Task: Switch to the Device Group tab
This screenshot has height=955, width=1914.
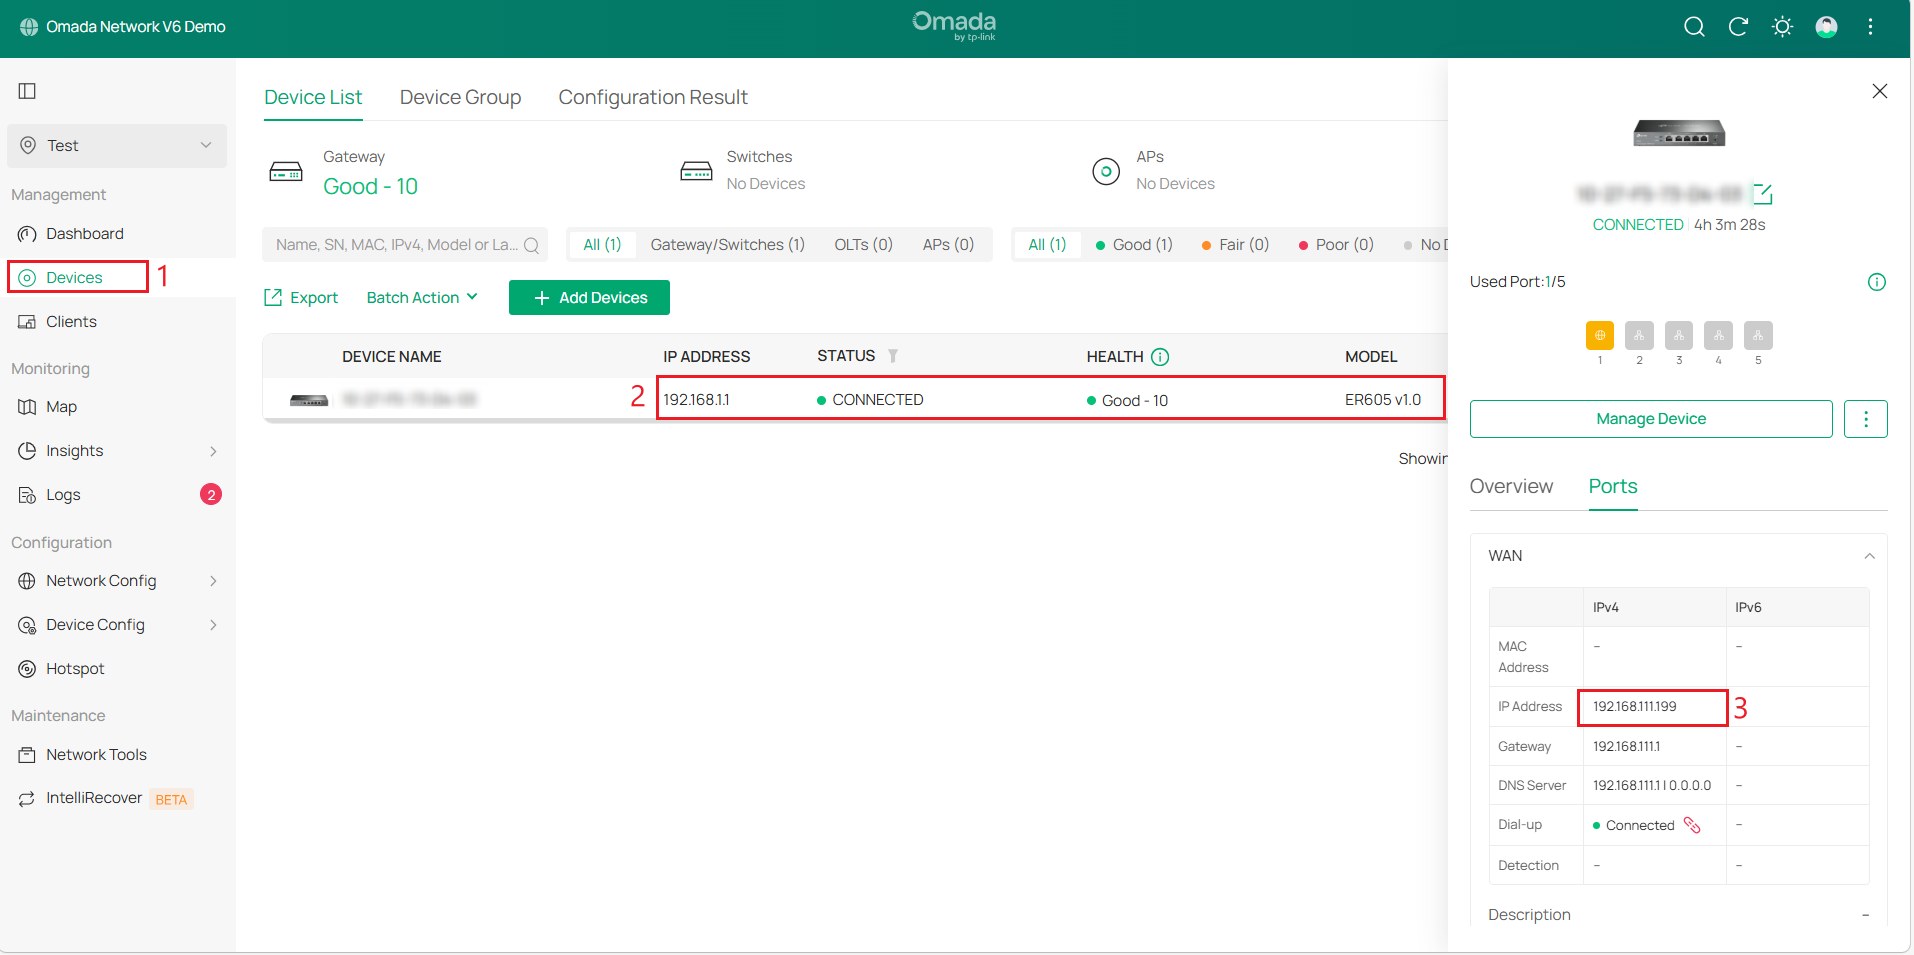Action: [460, 97]
